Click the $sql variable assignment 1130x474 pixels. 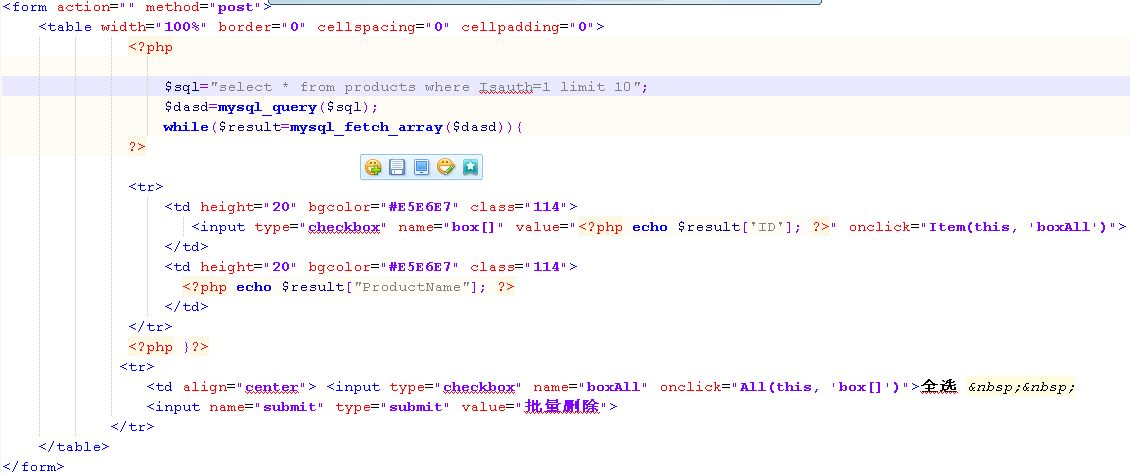coord(406,87)
